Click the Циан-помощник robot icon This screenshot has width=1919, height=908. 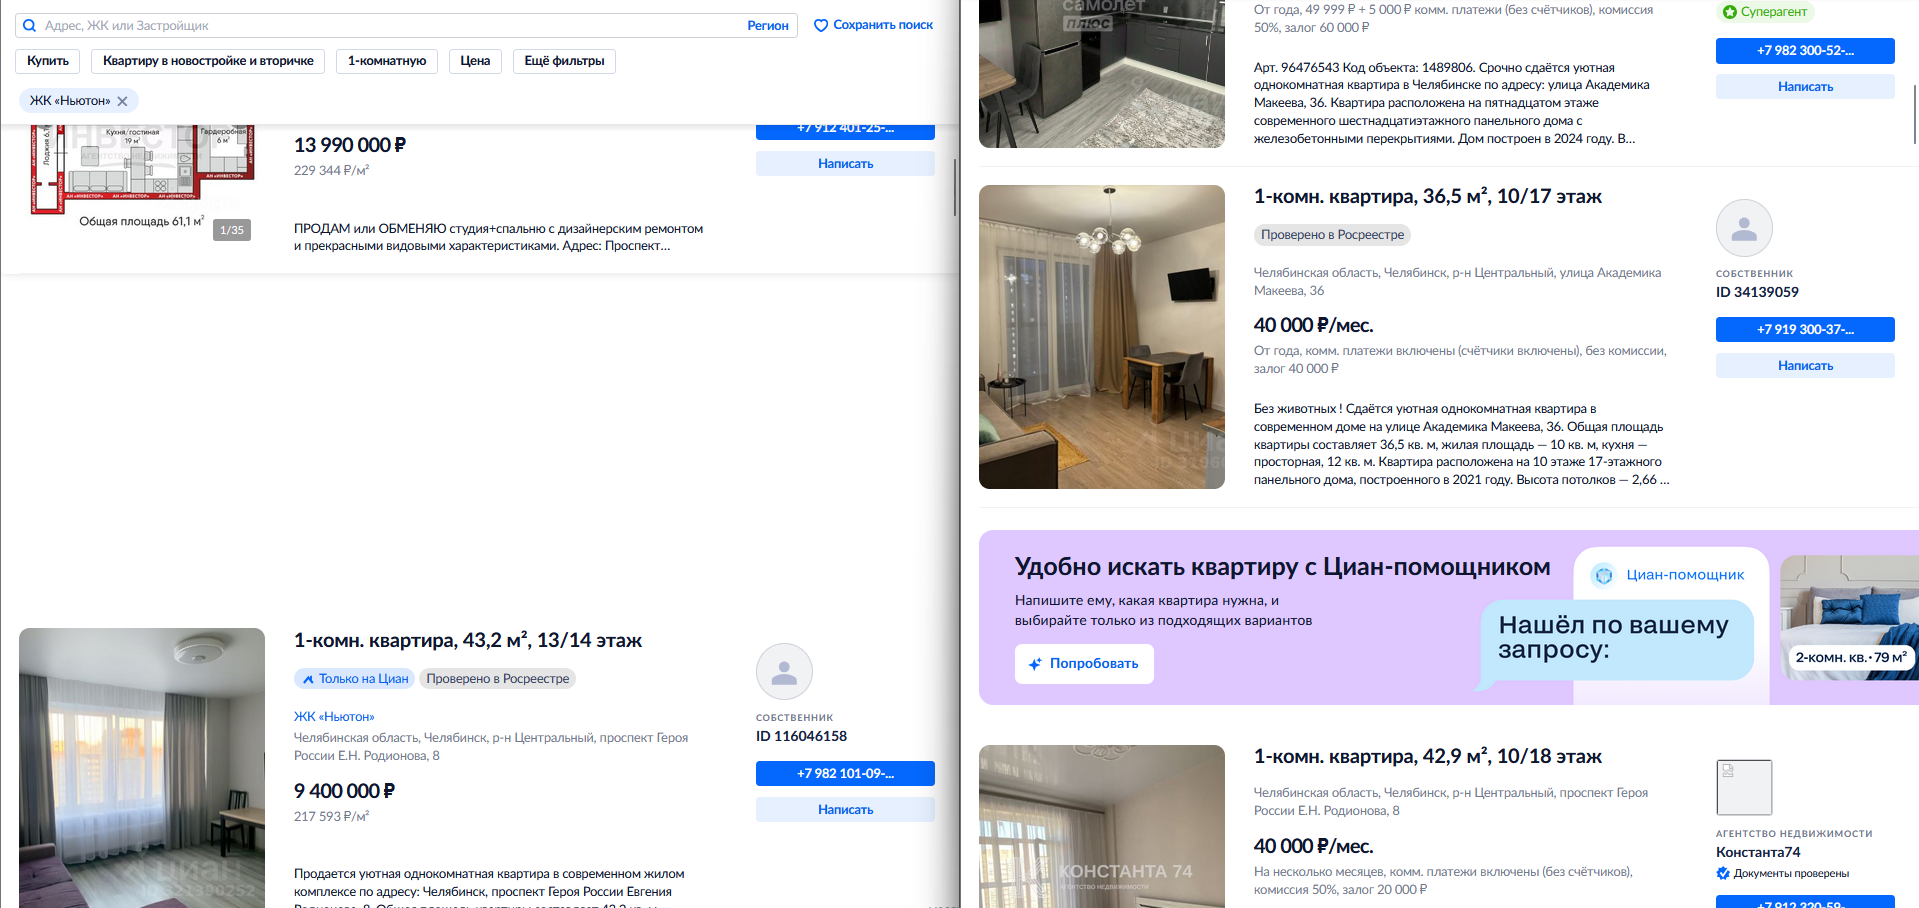click(1604, 575)
